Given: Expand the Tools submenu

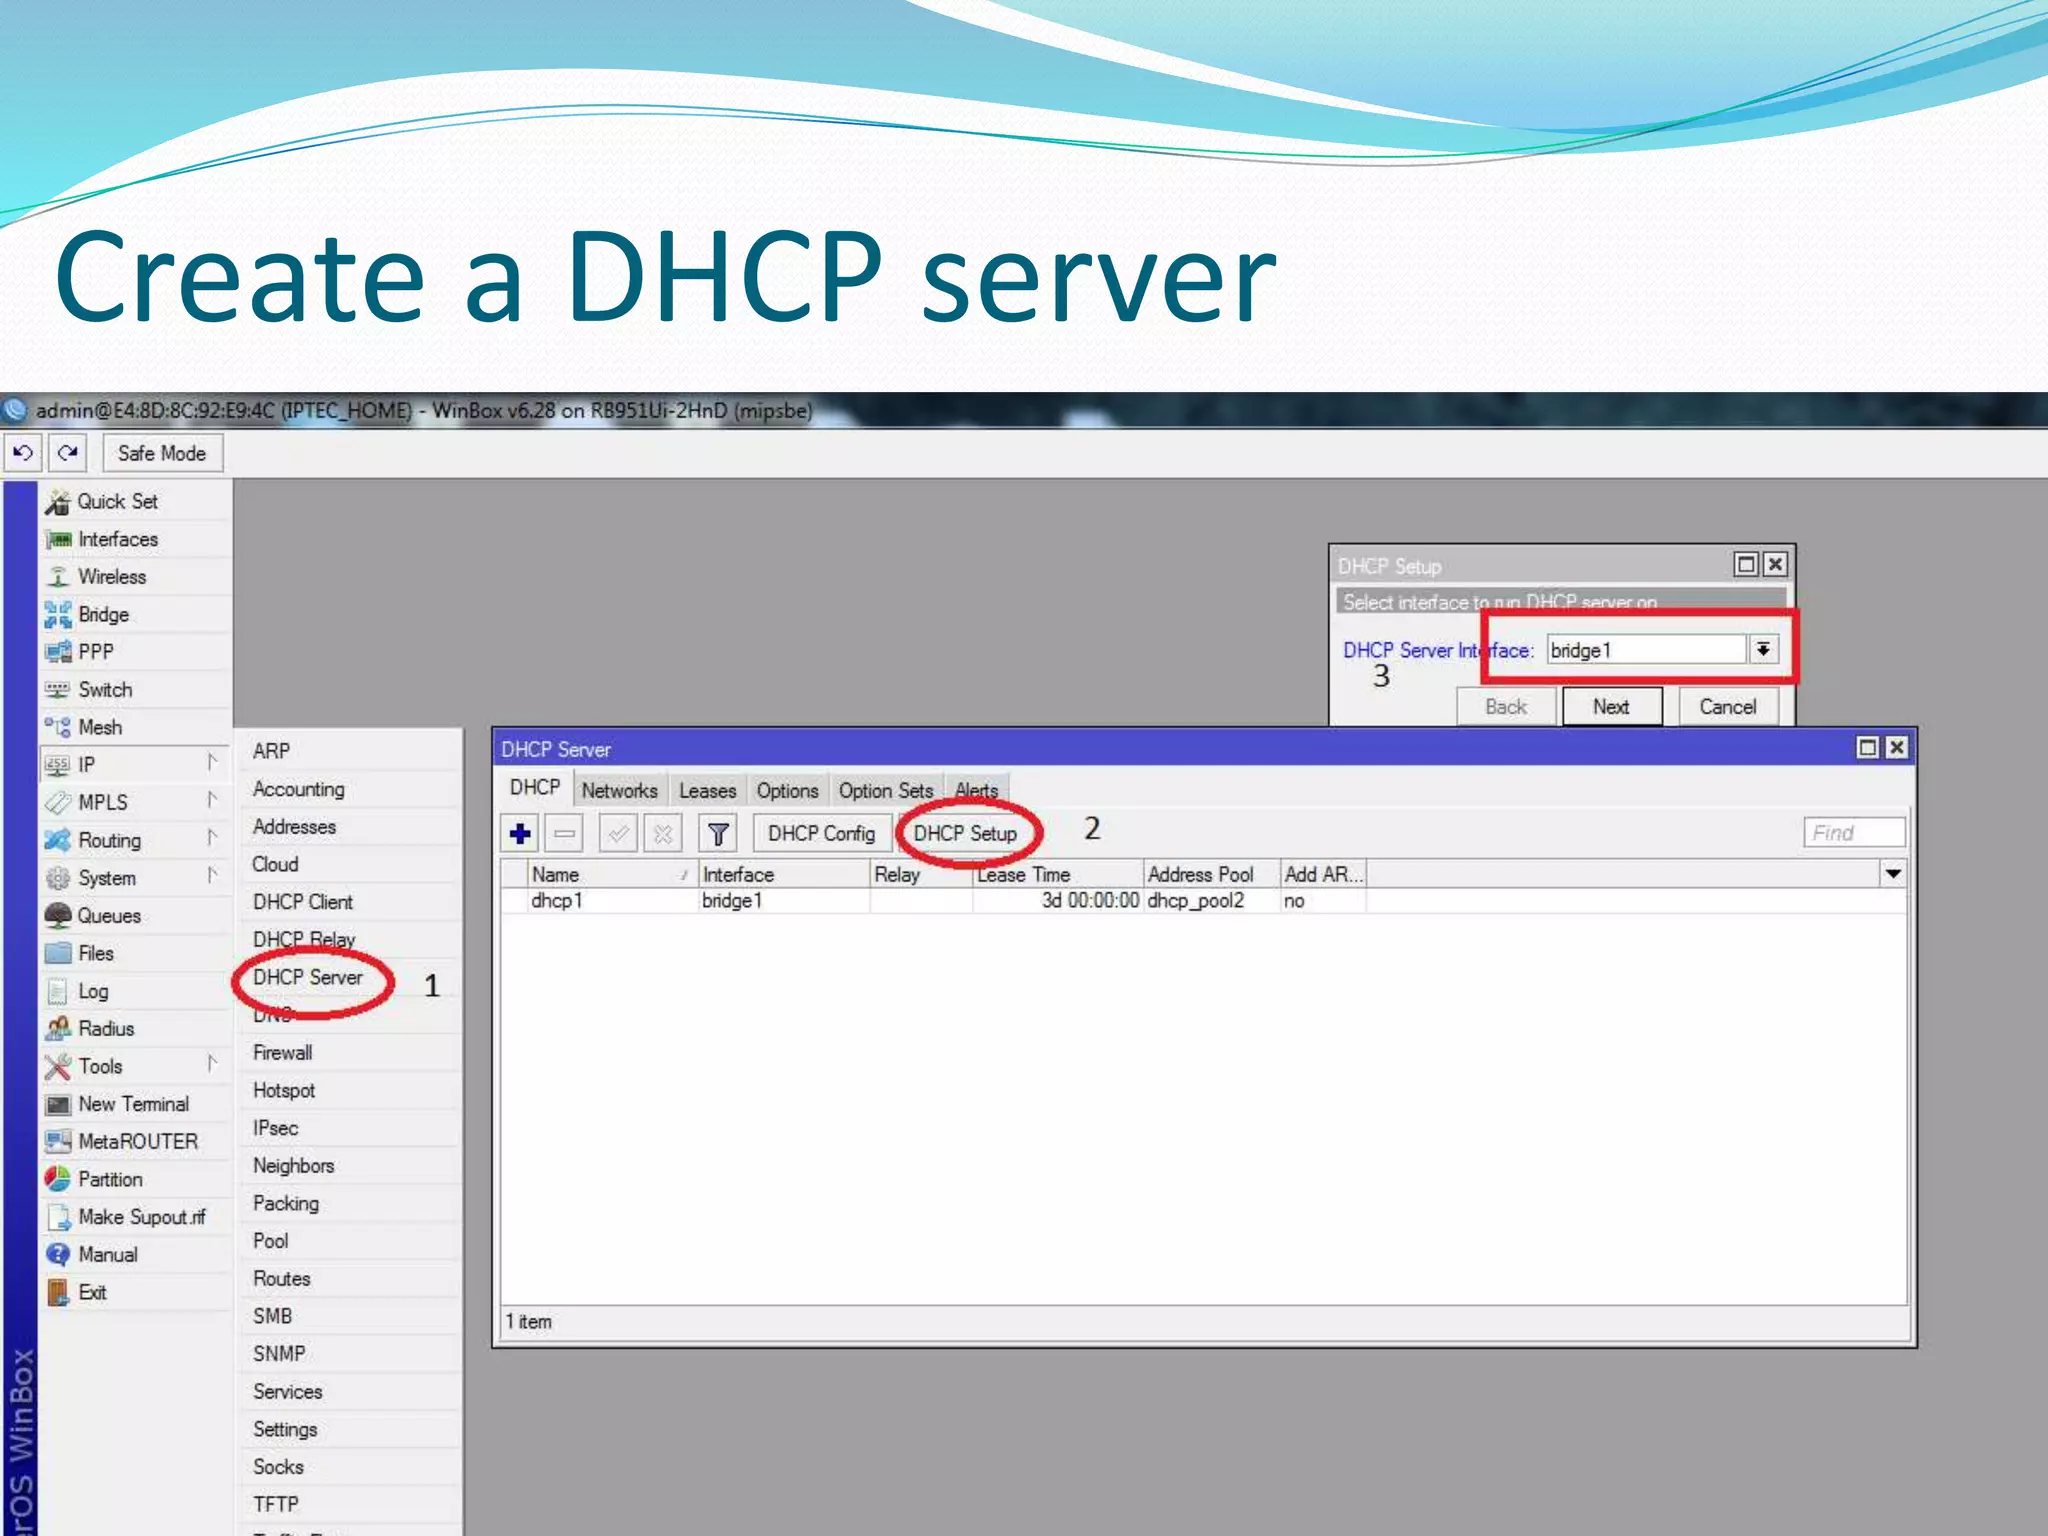Looking at the screenshot, I should [135, 1066].
